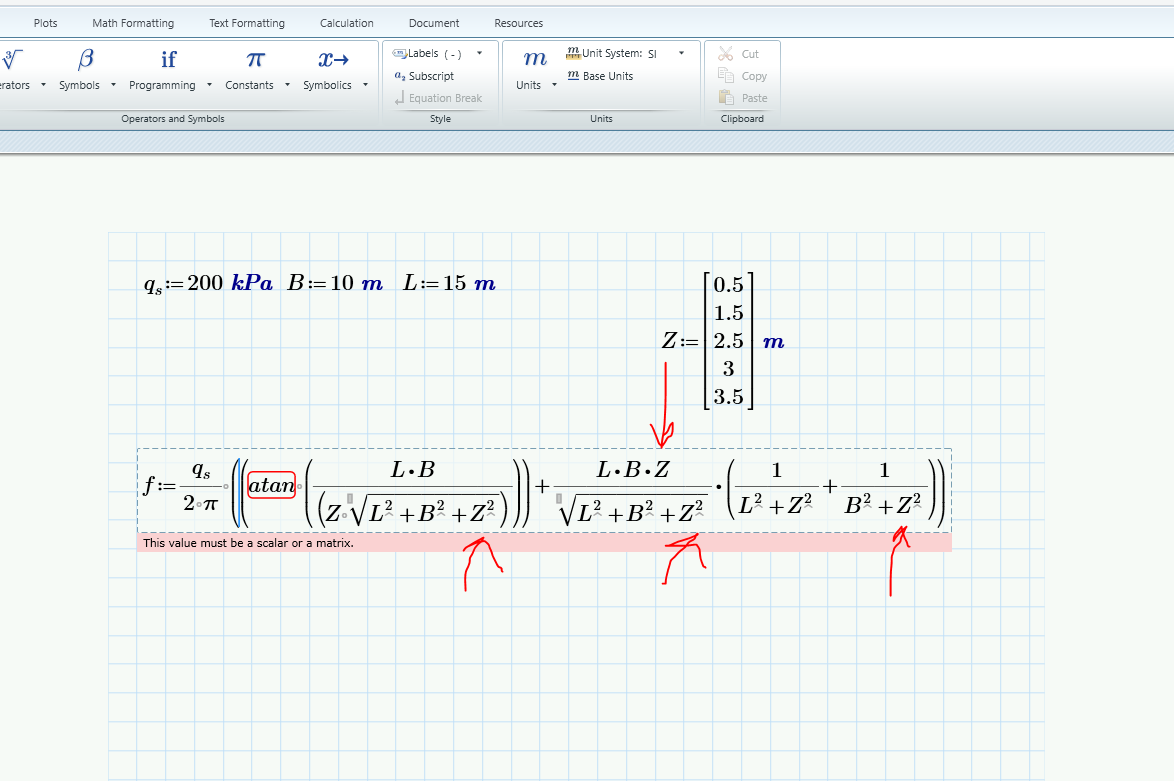This screenshot has height=781, width=1174.
Task: Open the Symbolics x-arrow icon
Action: [333, 60]
